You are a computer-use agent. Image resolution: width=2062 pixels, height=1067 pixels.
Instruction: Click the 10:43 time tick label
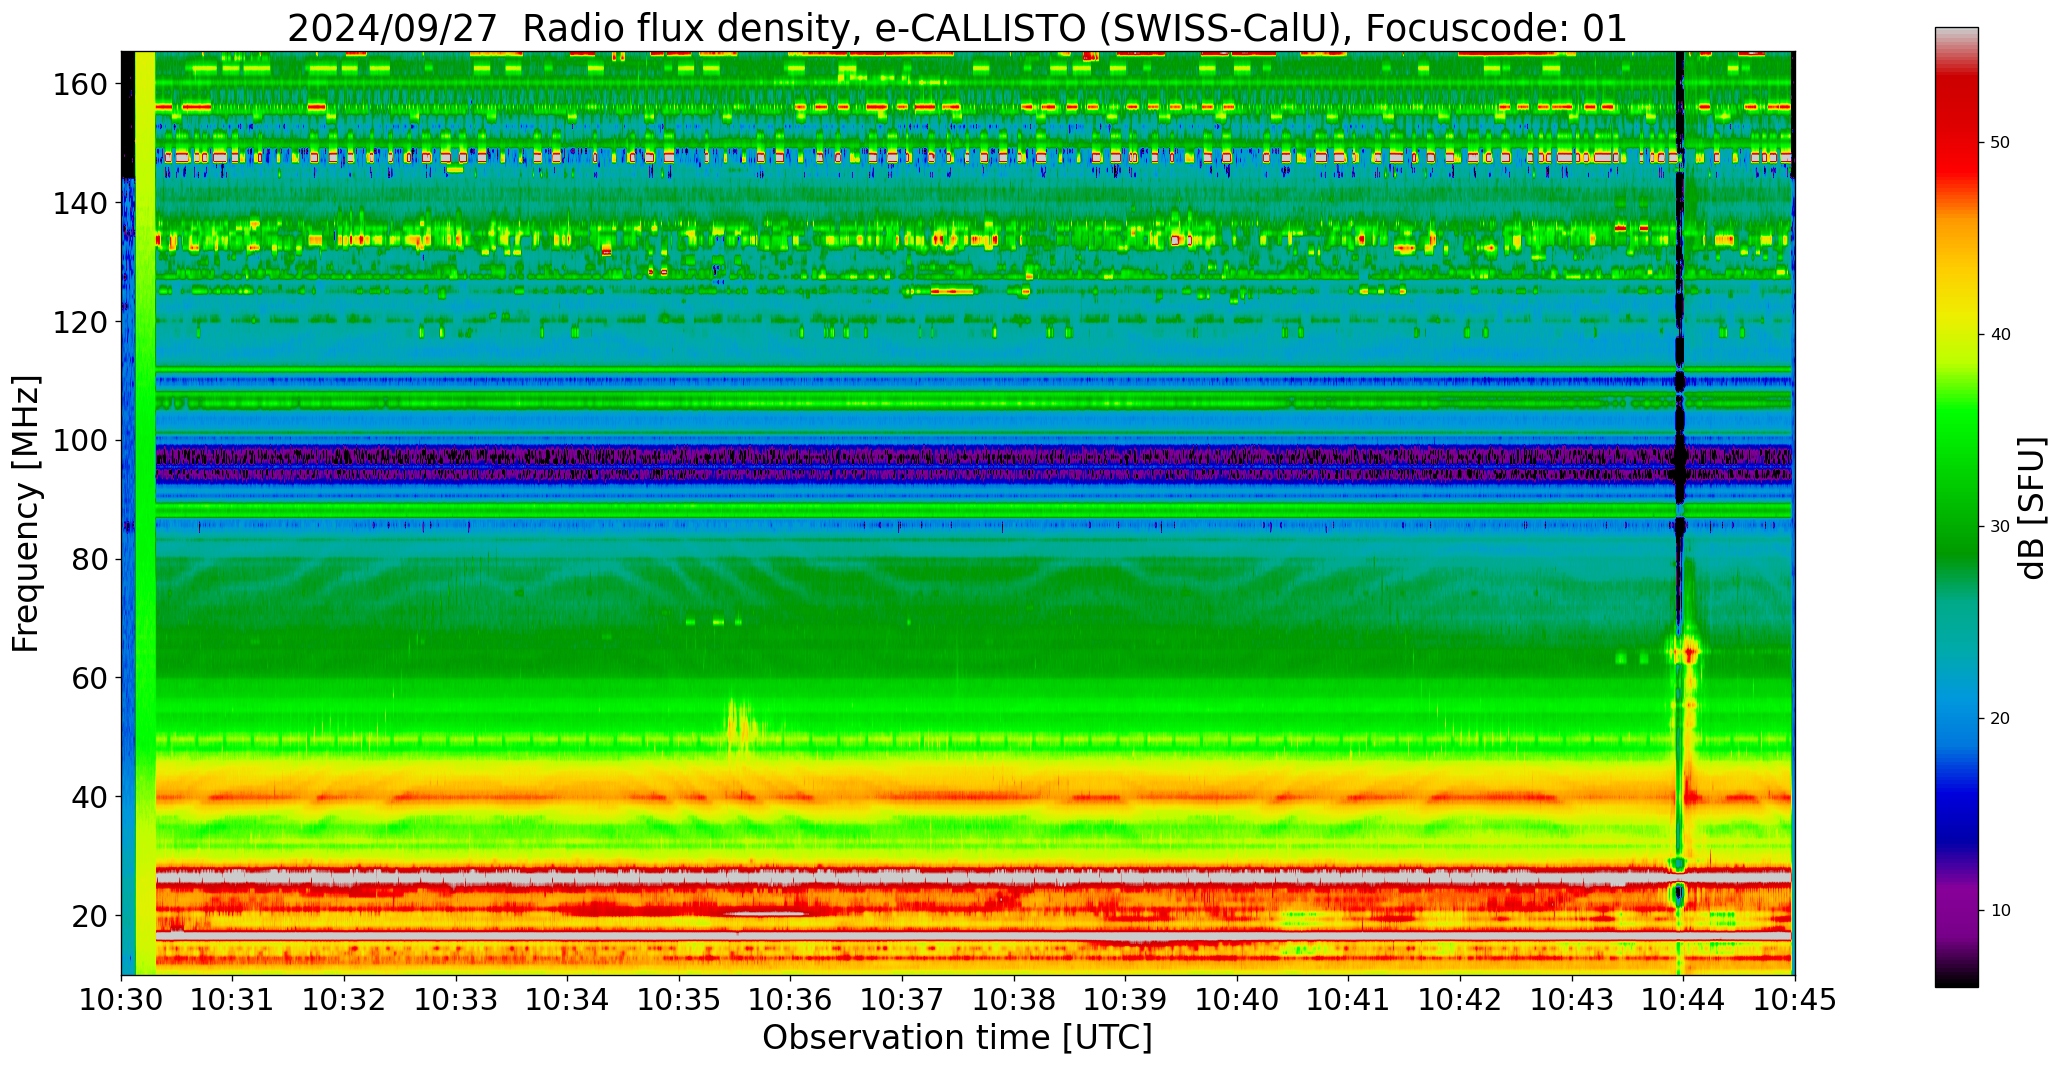pos(1572,1000)
